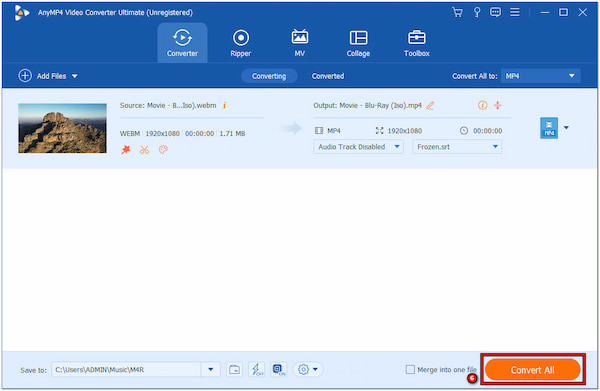Open the Frozen.srt subtitle dropdown
The image size is (600, 391).
[457, 147]
